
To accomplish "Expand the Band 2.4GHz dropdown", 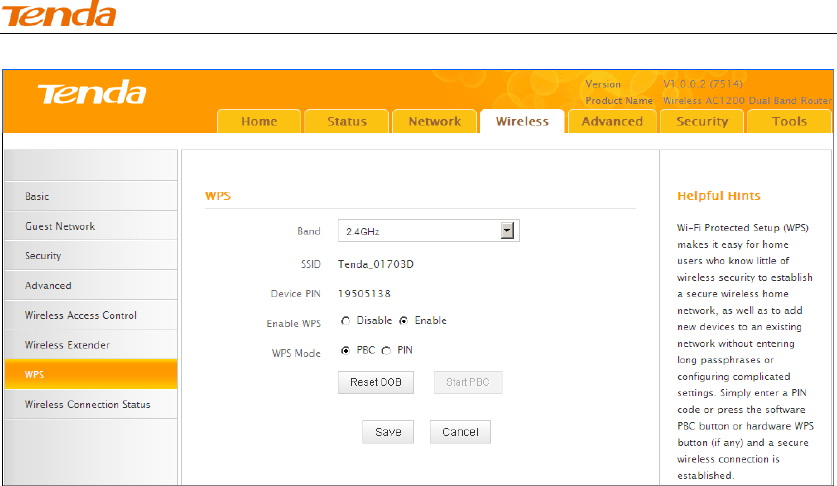I will [429, 231].
